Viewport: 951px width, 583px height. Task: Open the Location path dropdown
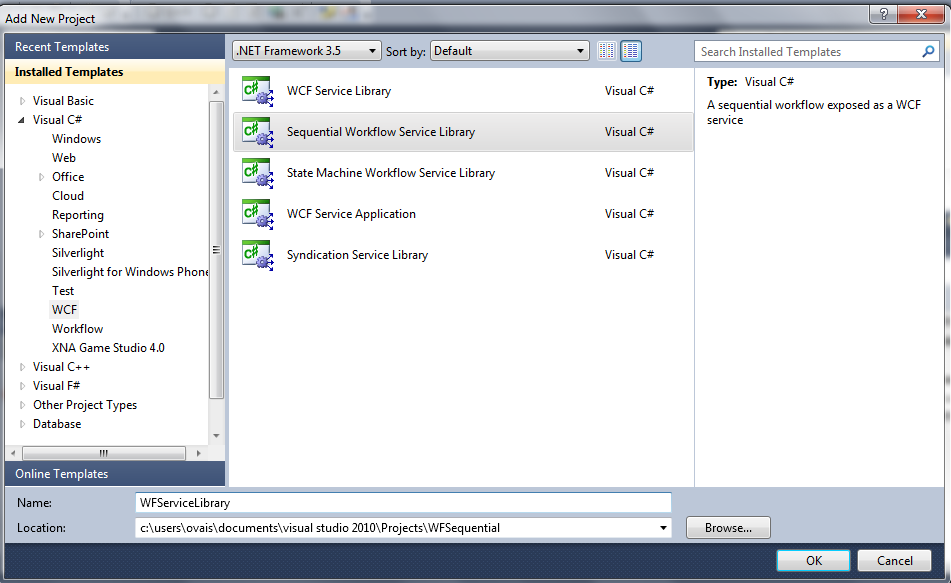[x=663, y=528]
